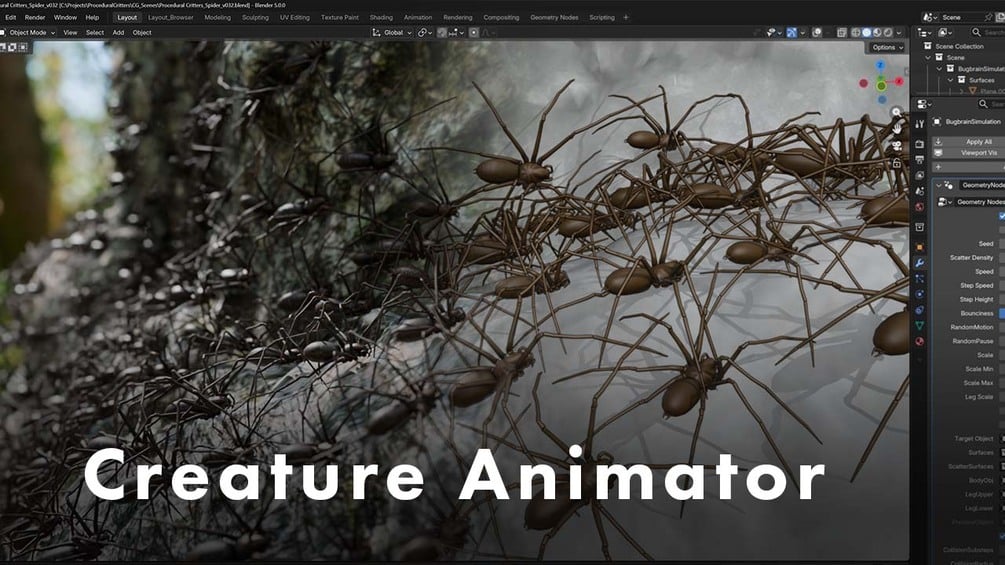Open the View Layer properties tab

(919, 176)
